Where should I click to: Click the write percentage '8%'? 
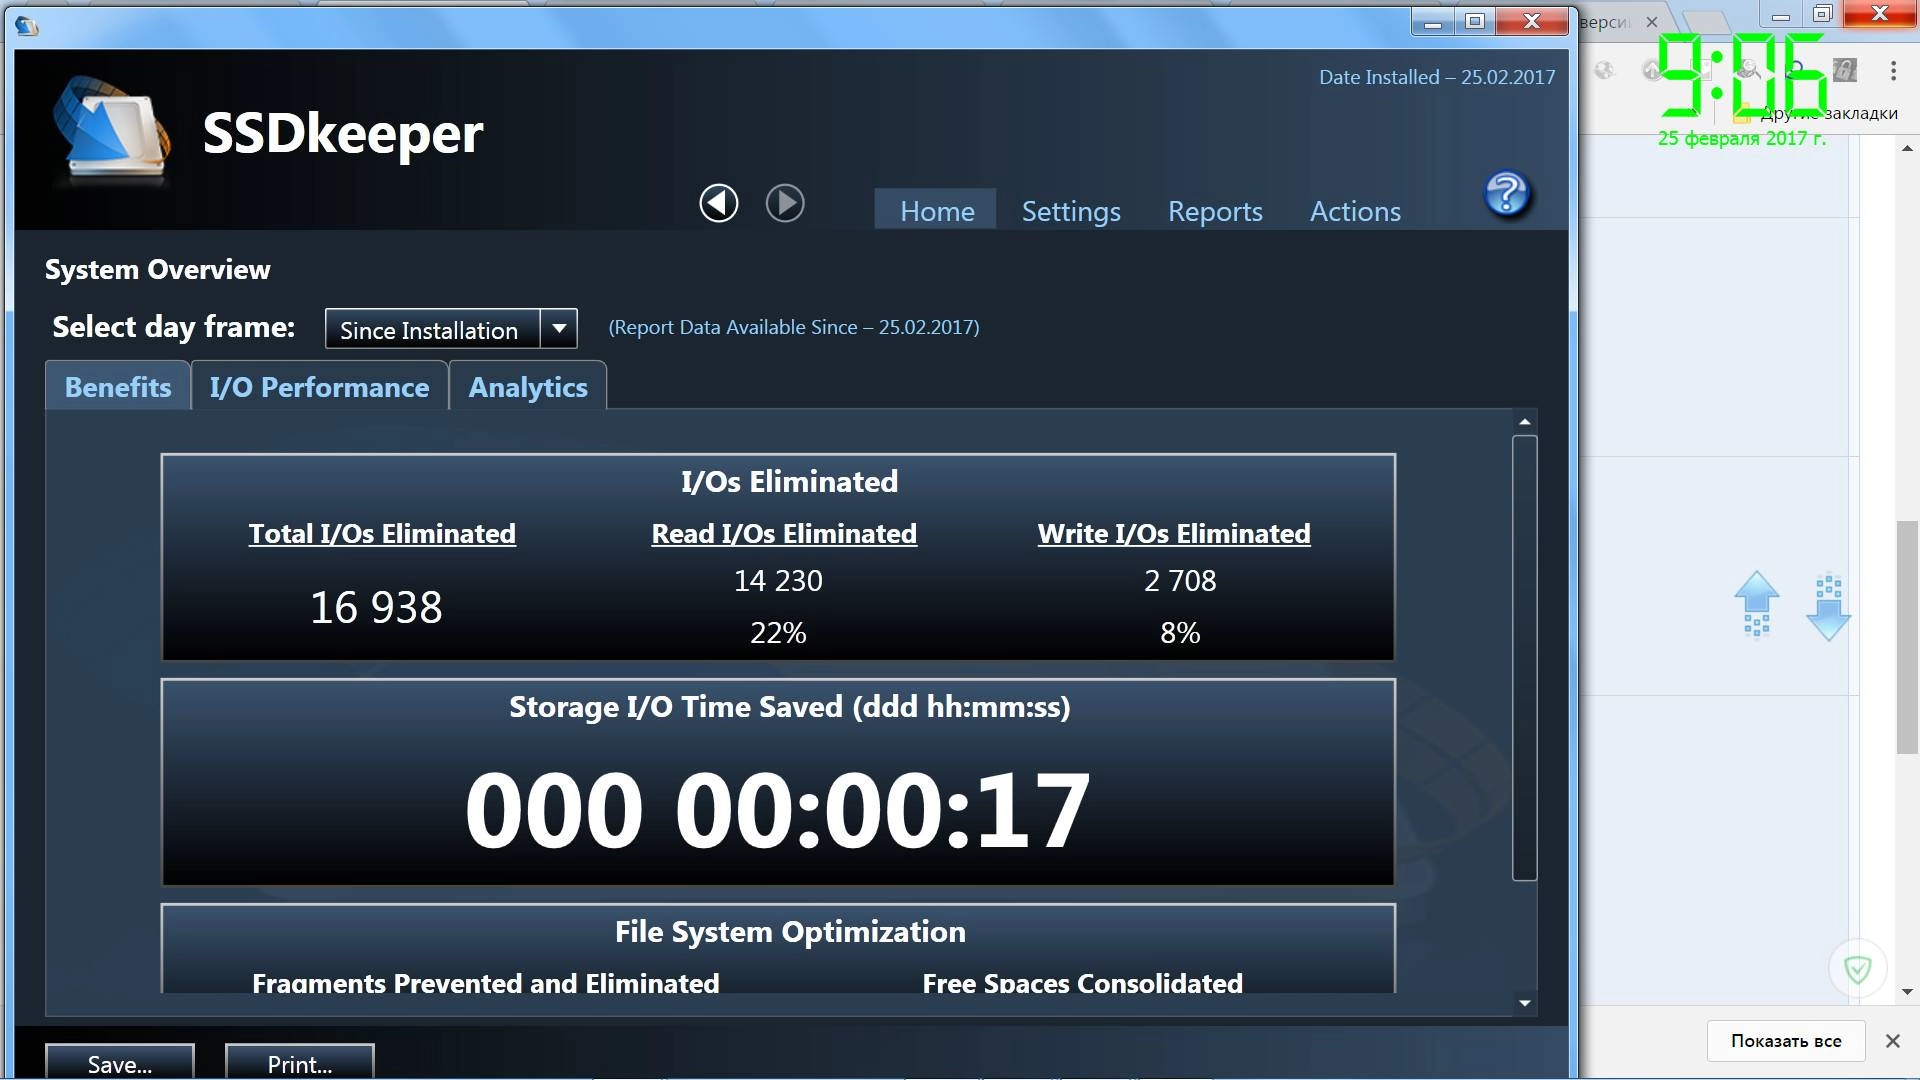tap(1180, 633)
